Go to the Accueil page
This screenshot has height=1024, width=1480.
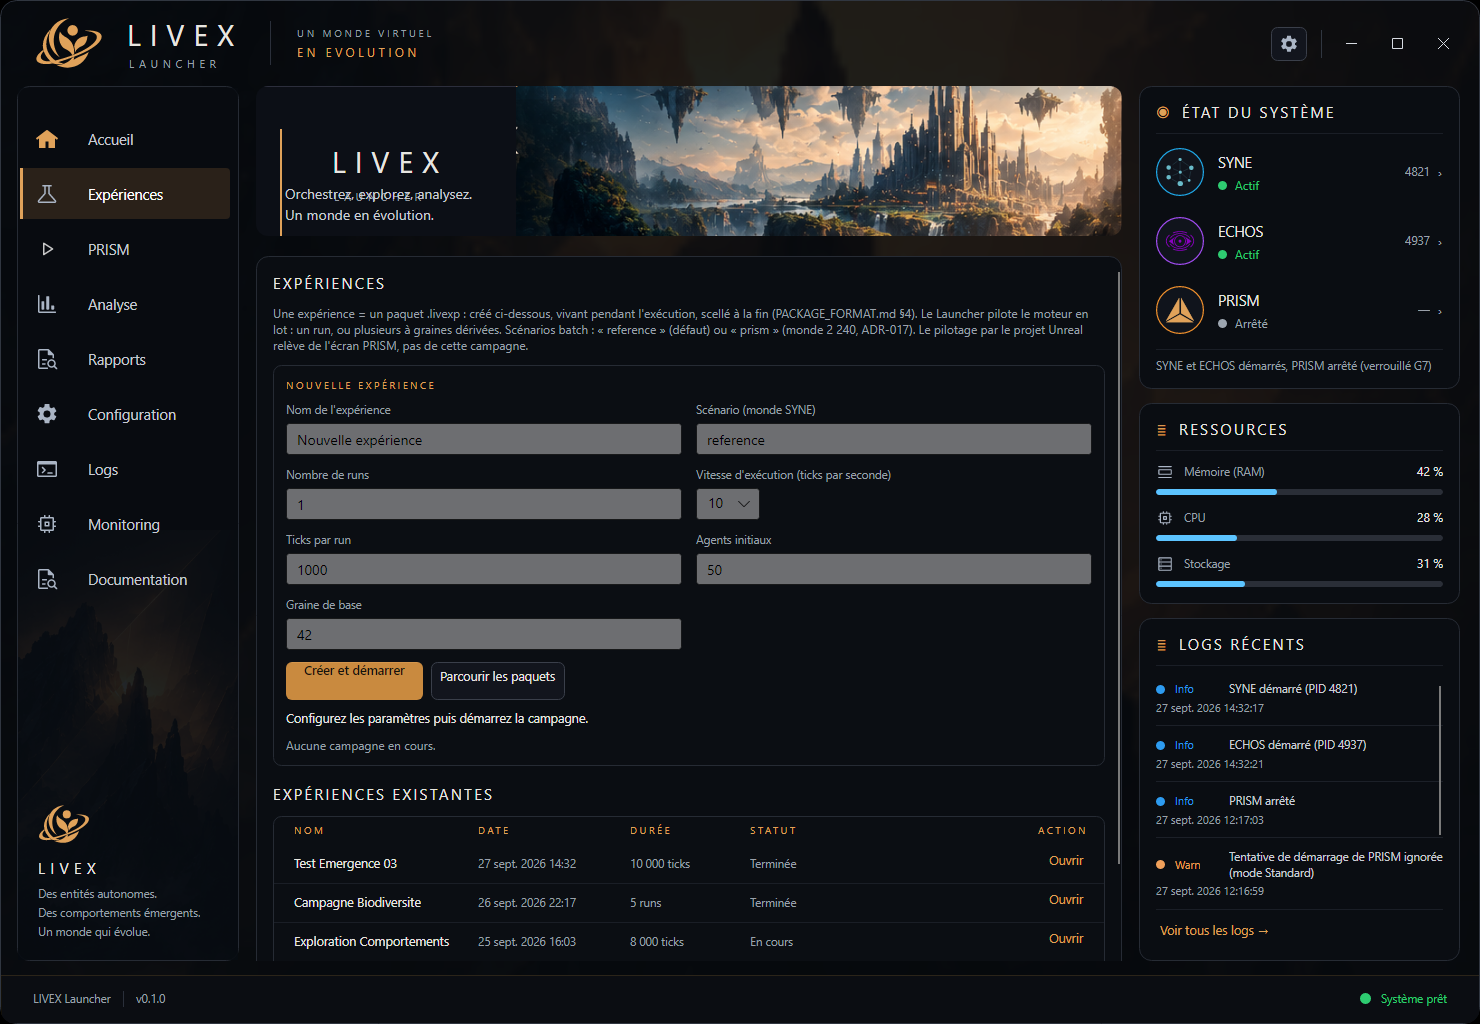[x=125, y=139]
